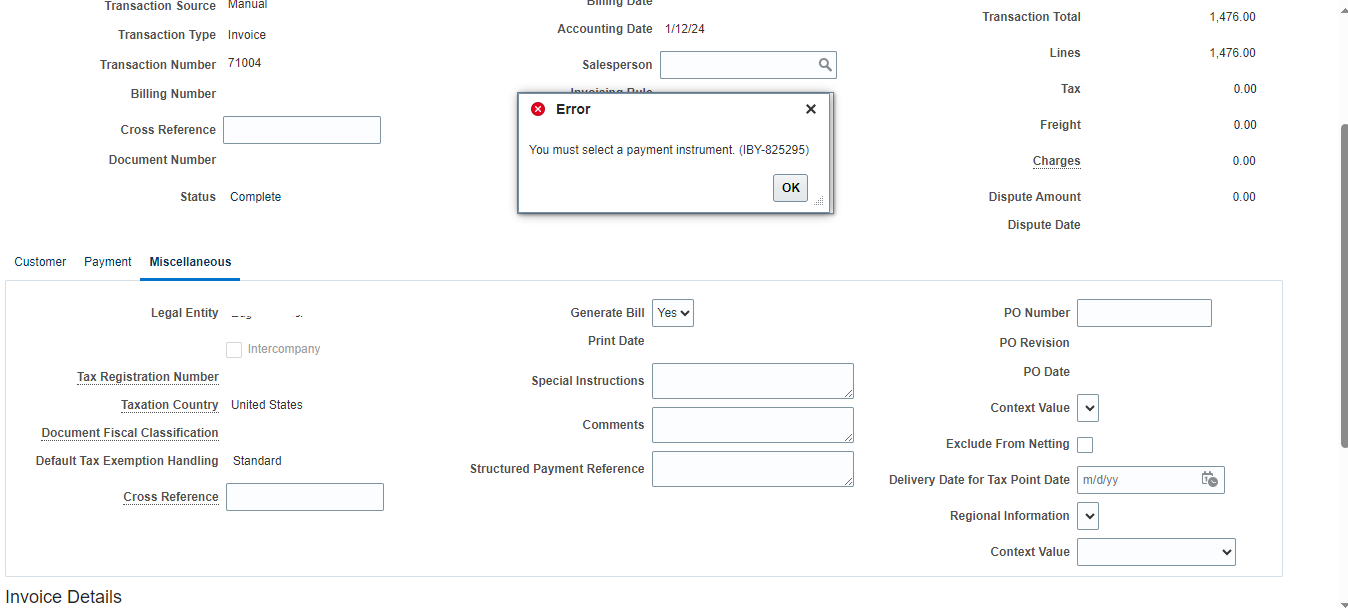Open the Salesperson search magnifier

point(824,64)
